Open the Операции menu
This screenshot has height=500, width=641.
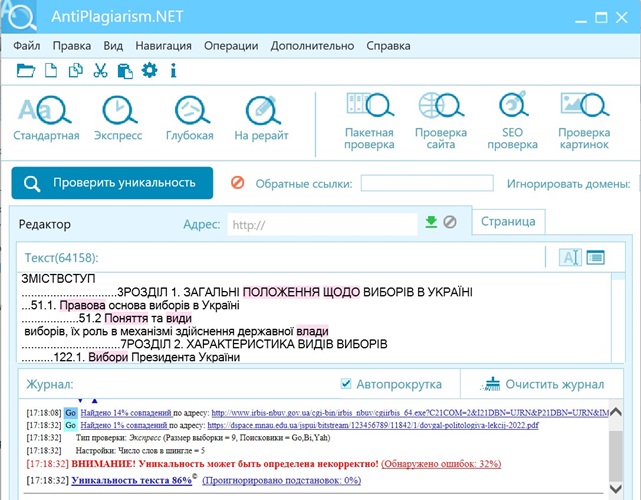[231, 46]
